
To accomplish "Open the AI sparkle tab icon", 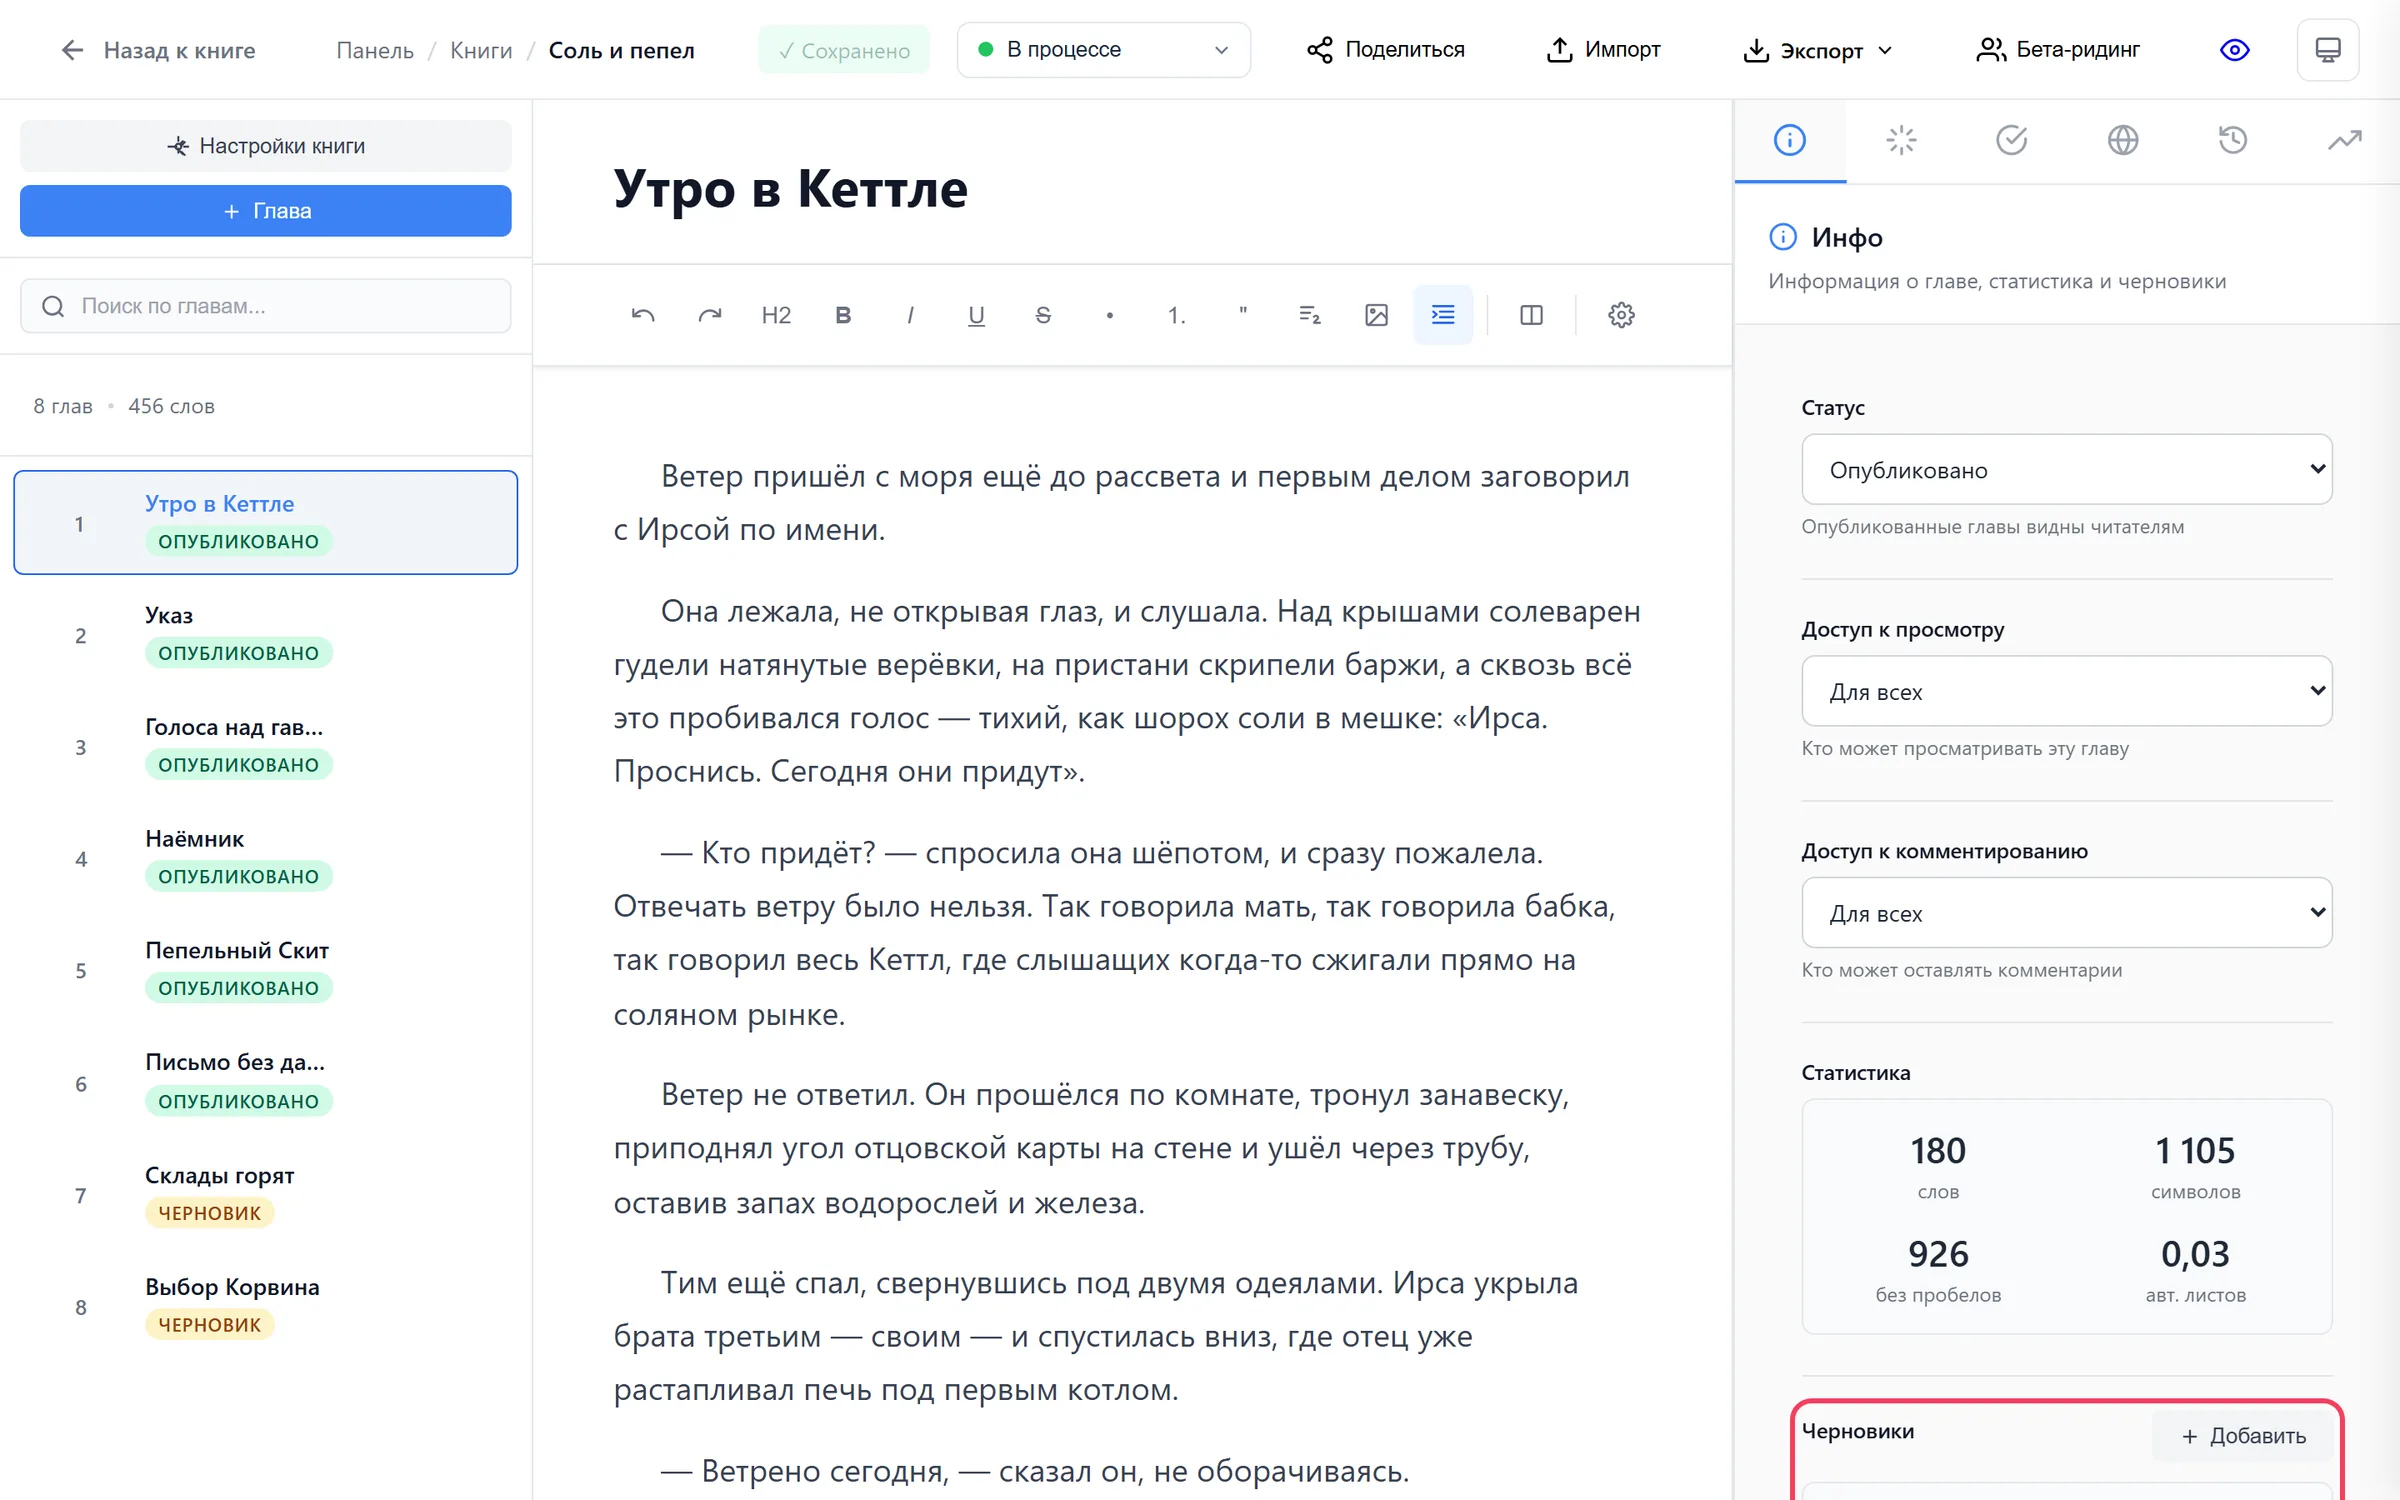I will 1901,140.
